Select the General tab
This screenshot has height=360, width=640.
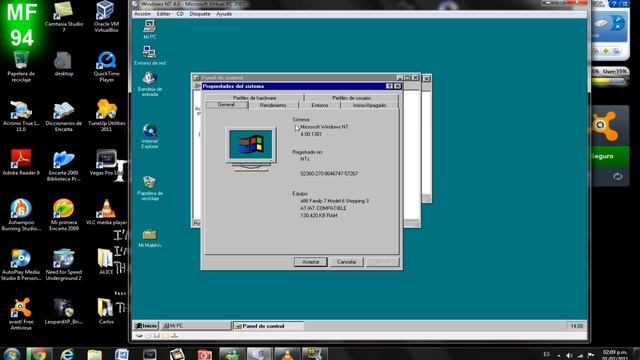227,105
